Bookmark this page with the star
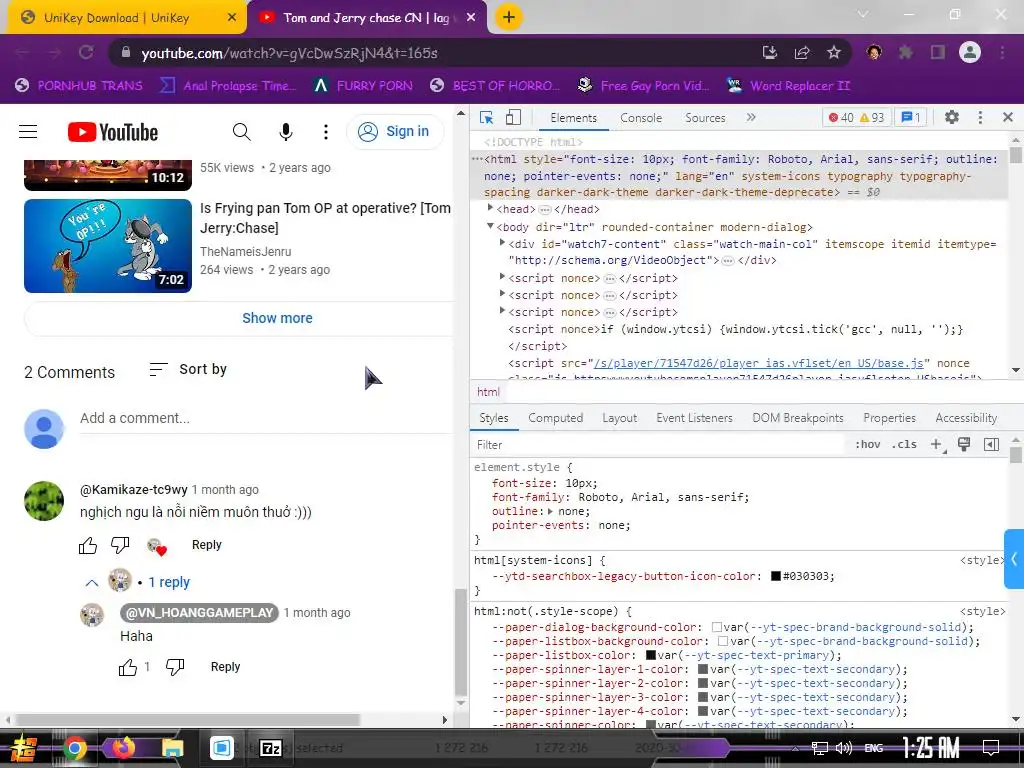Viewport: 1024px width, 768px height. coord(834,53)
